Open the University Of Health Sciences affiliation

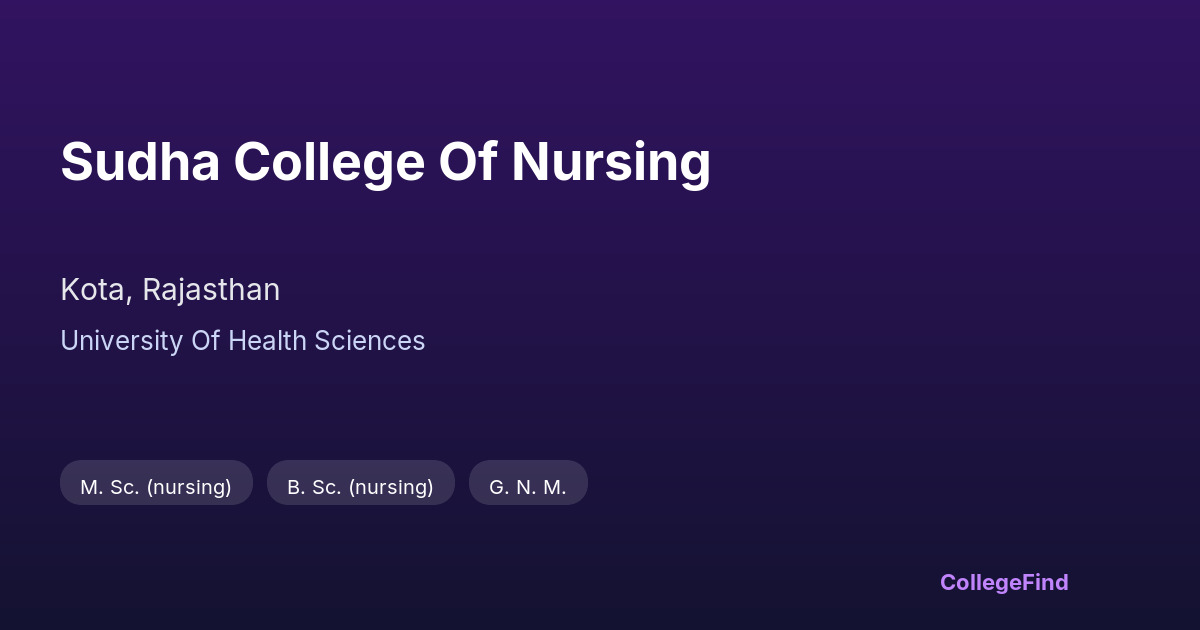pyautogui.click(x=242, y=341)
